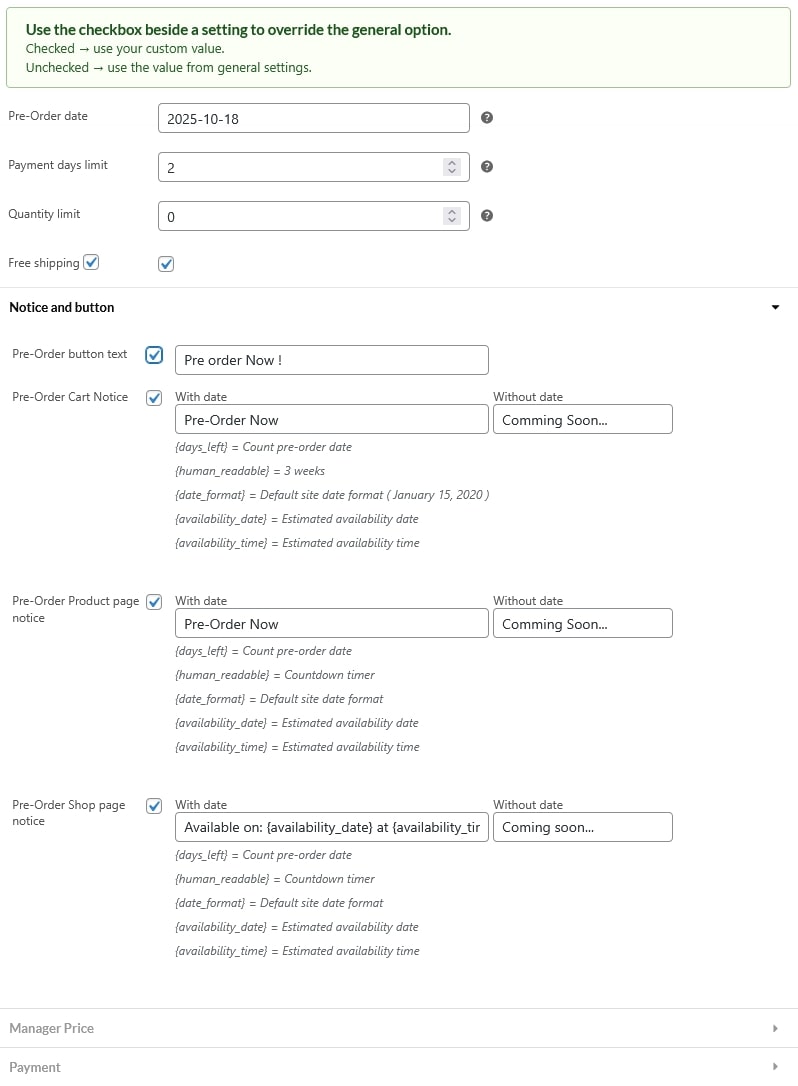Toggle Pre-Order Shop page notice checkbox
Screen dimensions: 798x1086
(154, 806)
